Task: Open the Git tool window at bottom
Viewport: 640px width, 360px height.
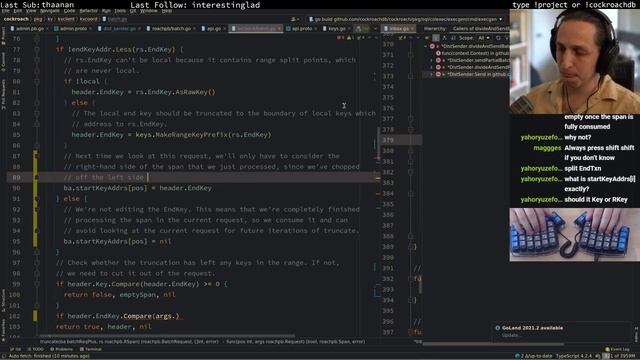Action: point(16,349)
